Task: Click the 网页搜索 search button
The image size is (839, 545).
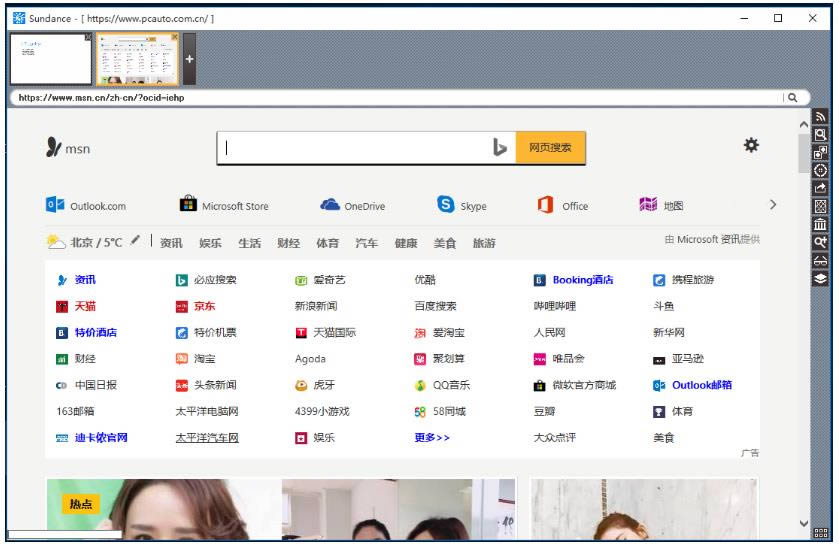Action: [550, 148]
